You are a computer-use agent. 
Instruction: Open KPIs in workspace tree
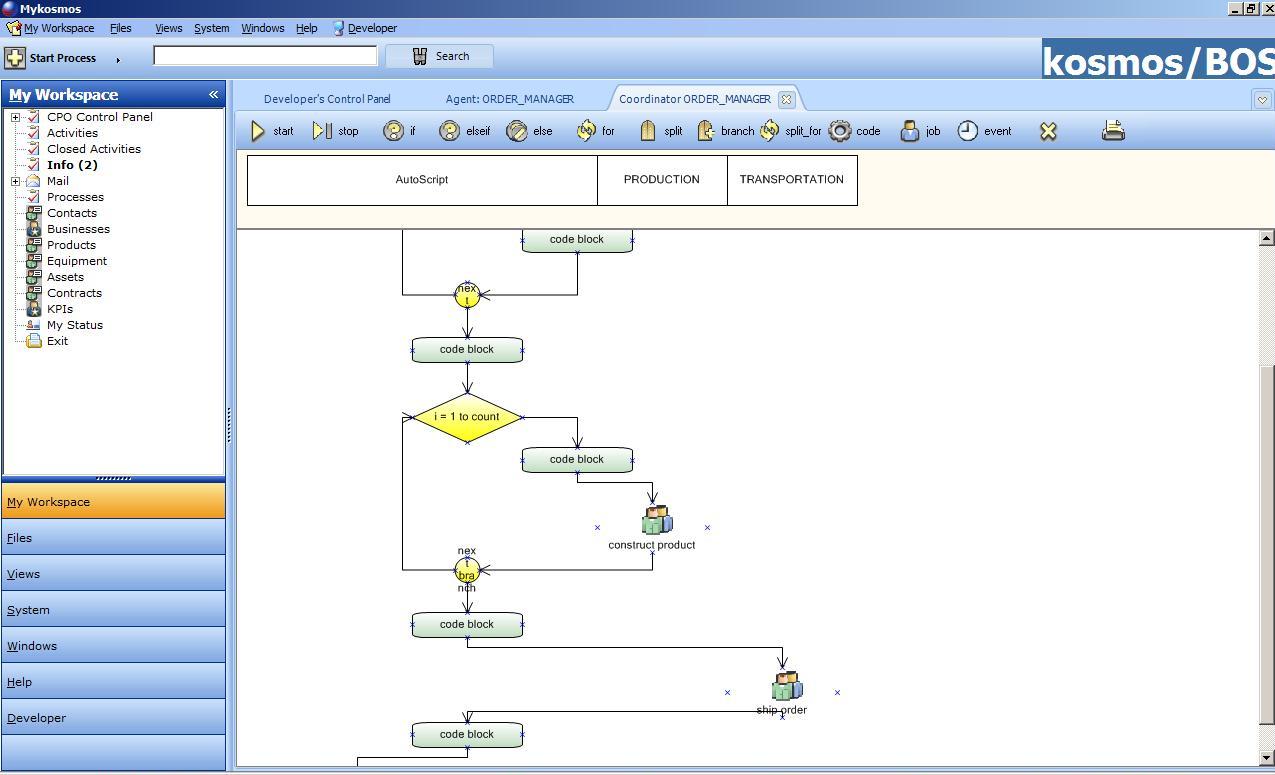tap(60, 309)
